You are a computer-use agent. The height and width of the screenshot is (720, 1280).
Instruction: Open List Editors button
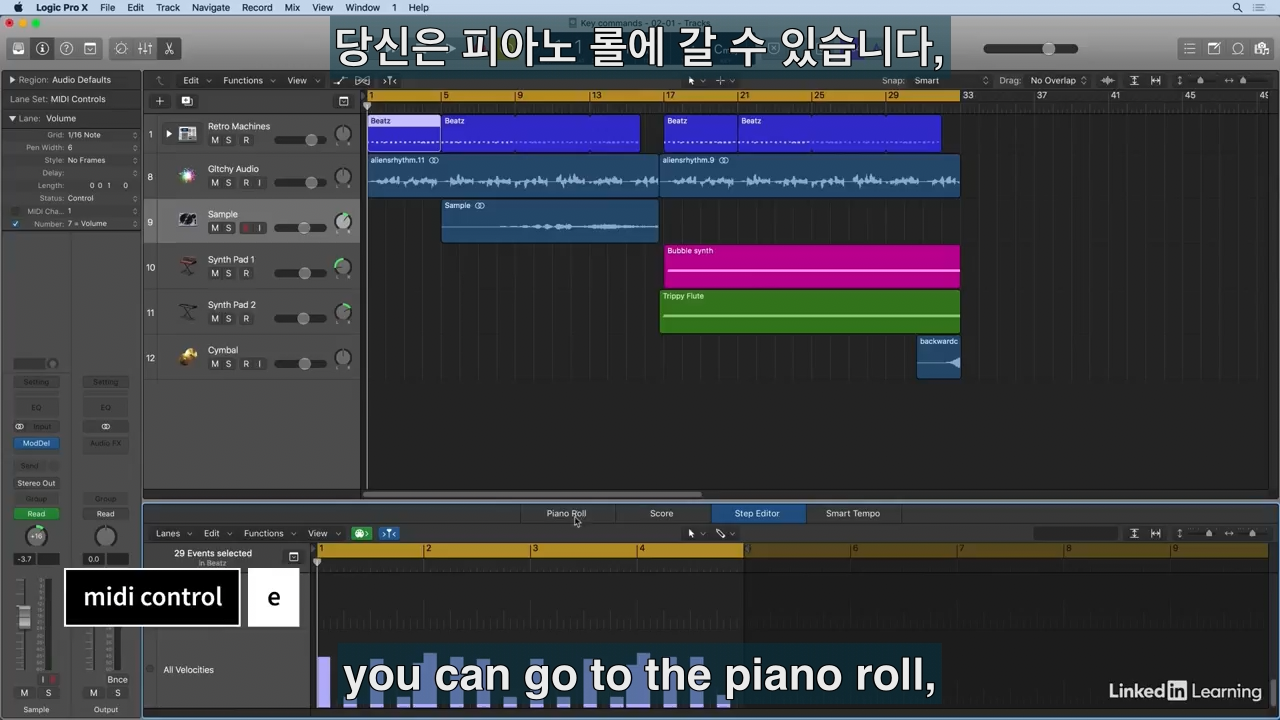(x=1189, y=48)
